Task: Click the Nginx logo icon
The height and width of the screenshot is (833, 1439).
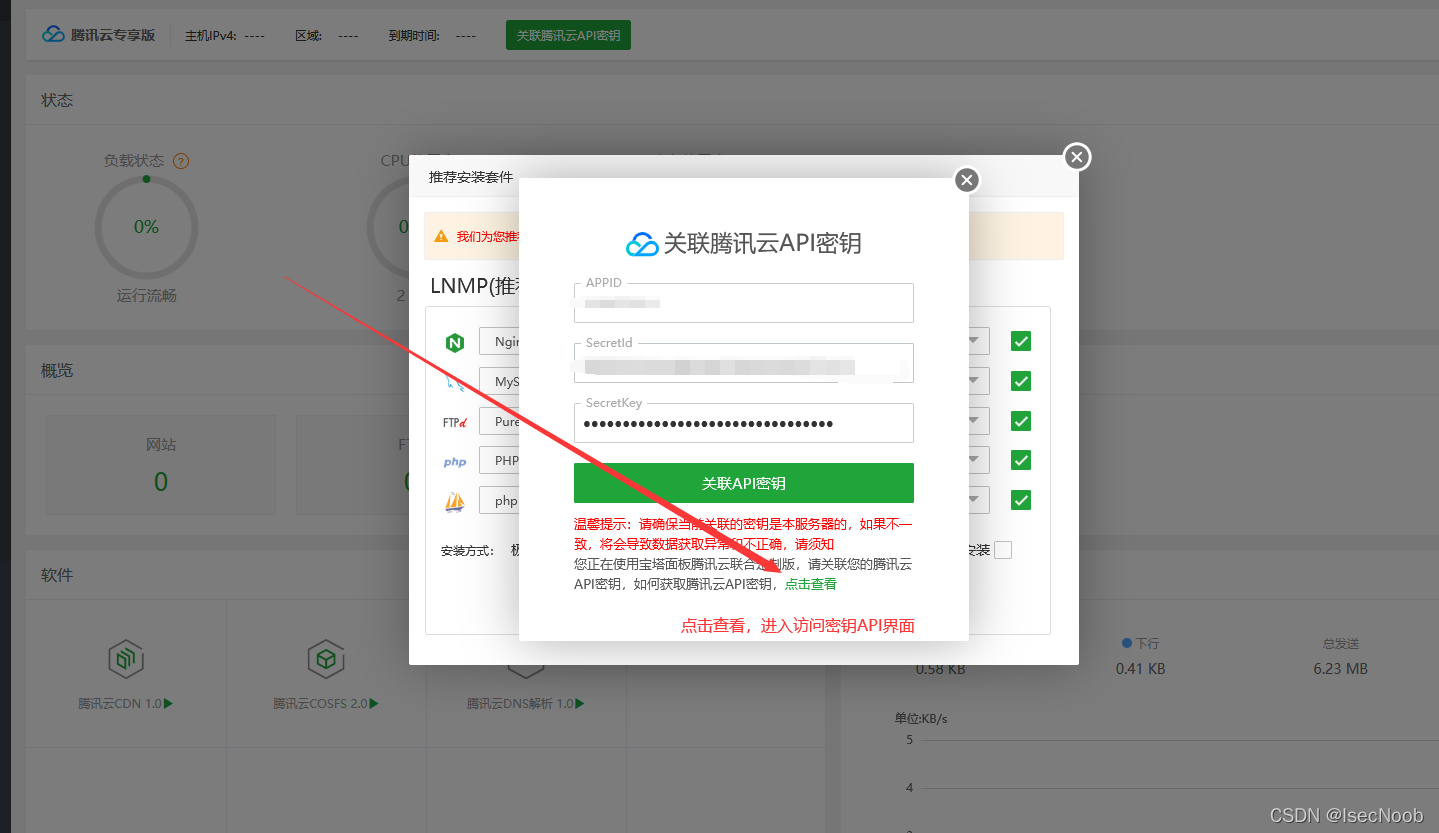Action: tap(455, 343)
